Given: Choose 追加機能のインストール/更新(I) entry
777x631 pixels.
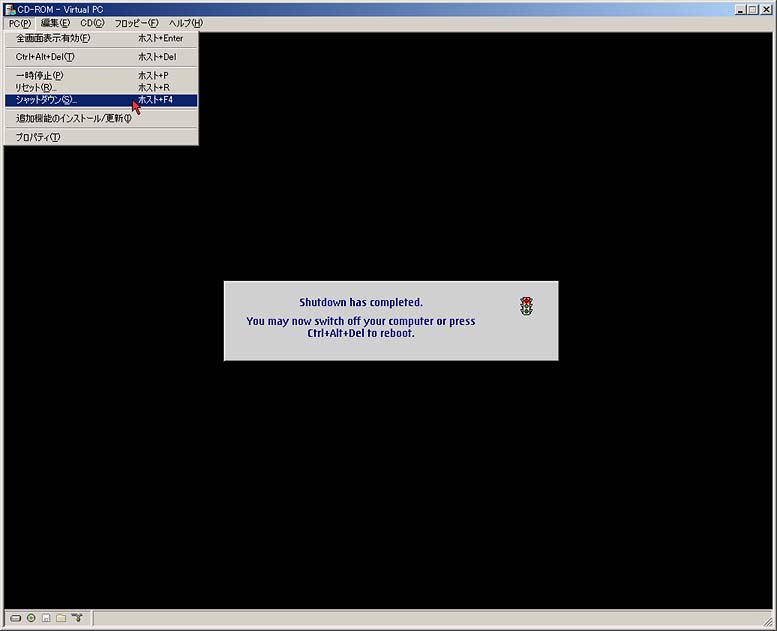Looking at the screenshot, I should point(101,118).
